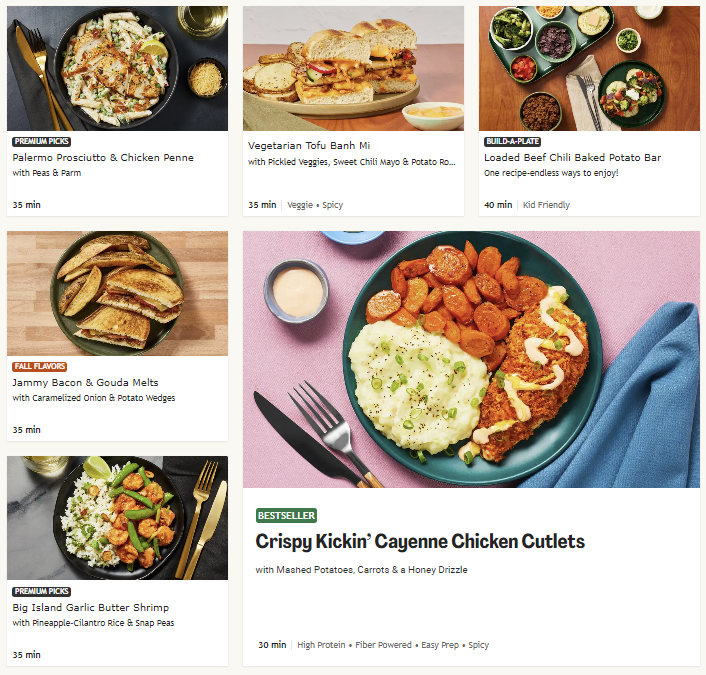Open the Big Island Garlic Butter Shrimp photo
Image resolution: width=706 pixels, height=675 pixels.
pyautogui.click(x=117, y=518)
